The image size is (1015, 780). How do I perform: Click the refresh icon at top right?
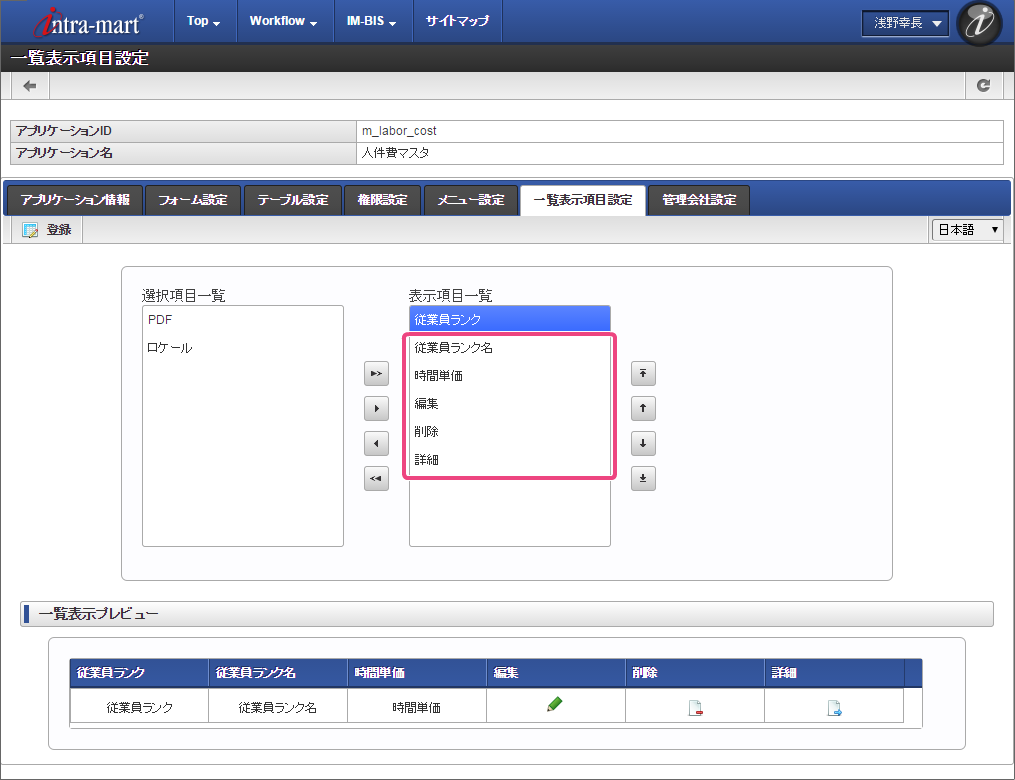click(984, 86)
